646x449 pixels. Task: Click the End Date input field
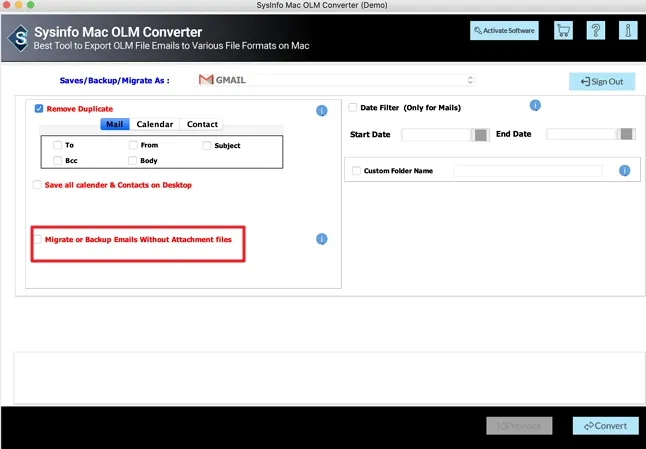(581, 134)
